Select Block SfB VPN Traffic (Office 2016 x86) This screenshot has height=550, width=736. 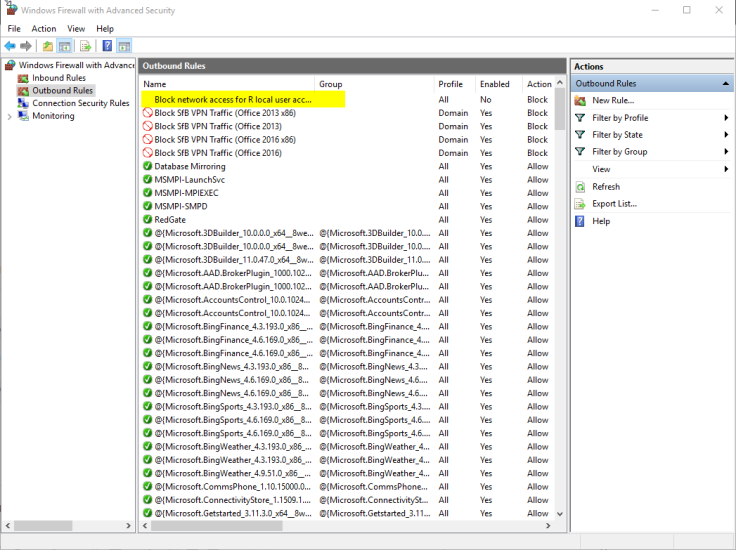(x=347, y=139)
